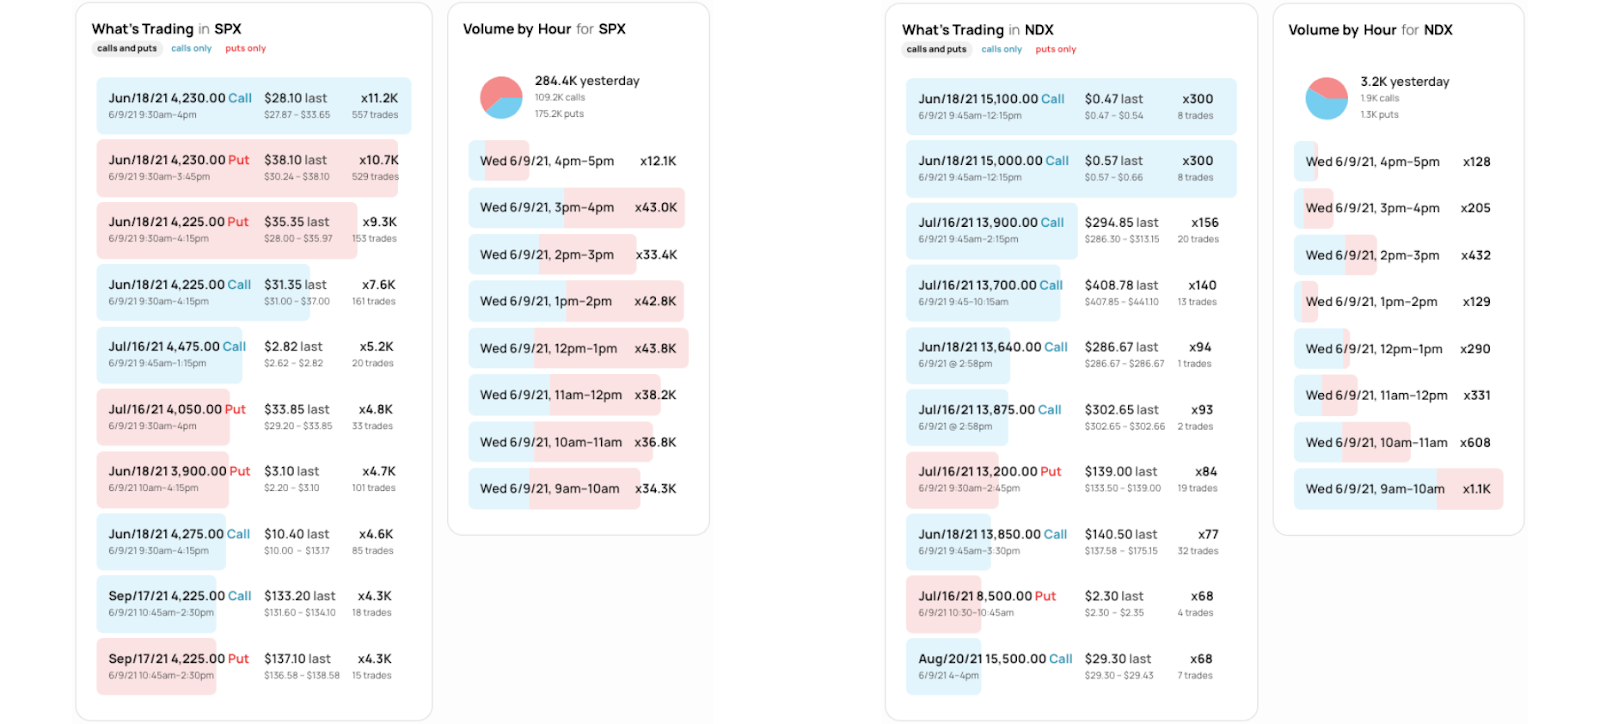The image size is (1600, 724).
Task: Click NDX 10am-11am volume bar
Action: click(1397, 442)
